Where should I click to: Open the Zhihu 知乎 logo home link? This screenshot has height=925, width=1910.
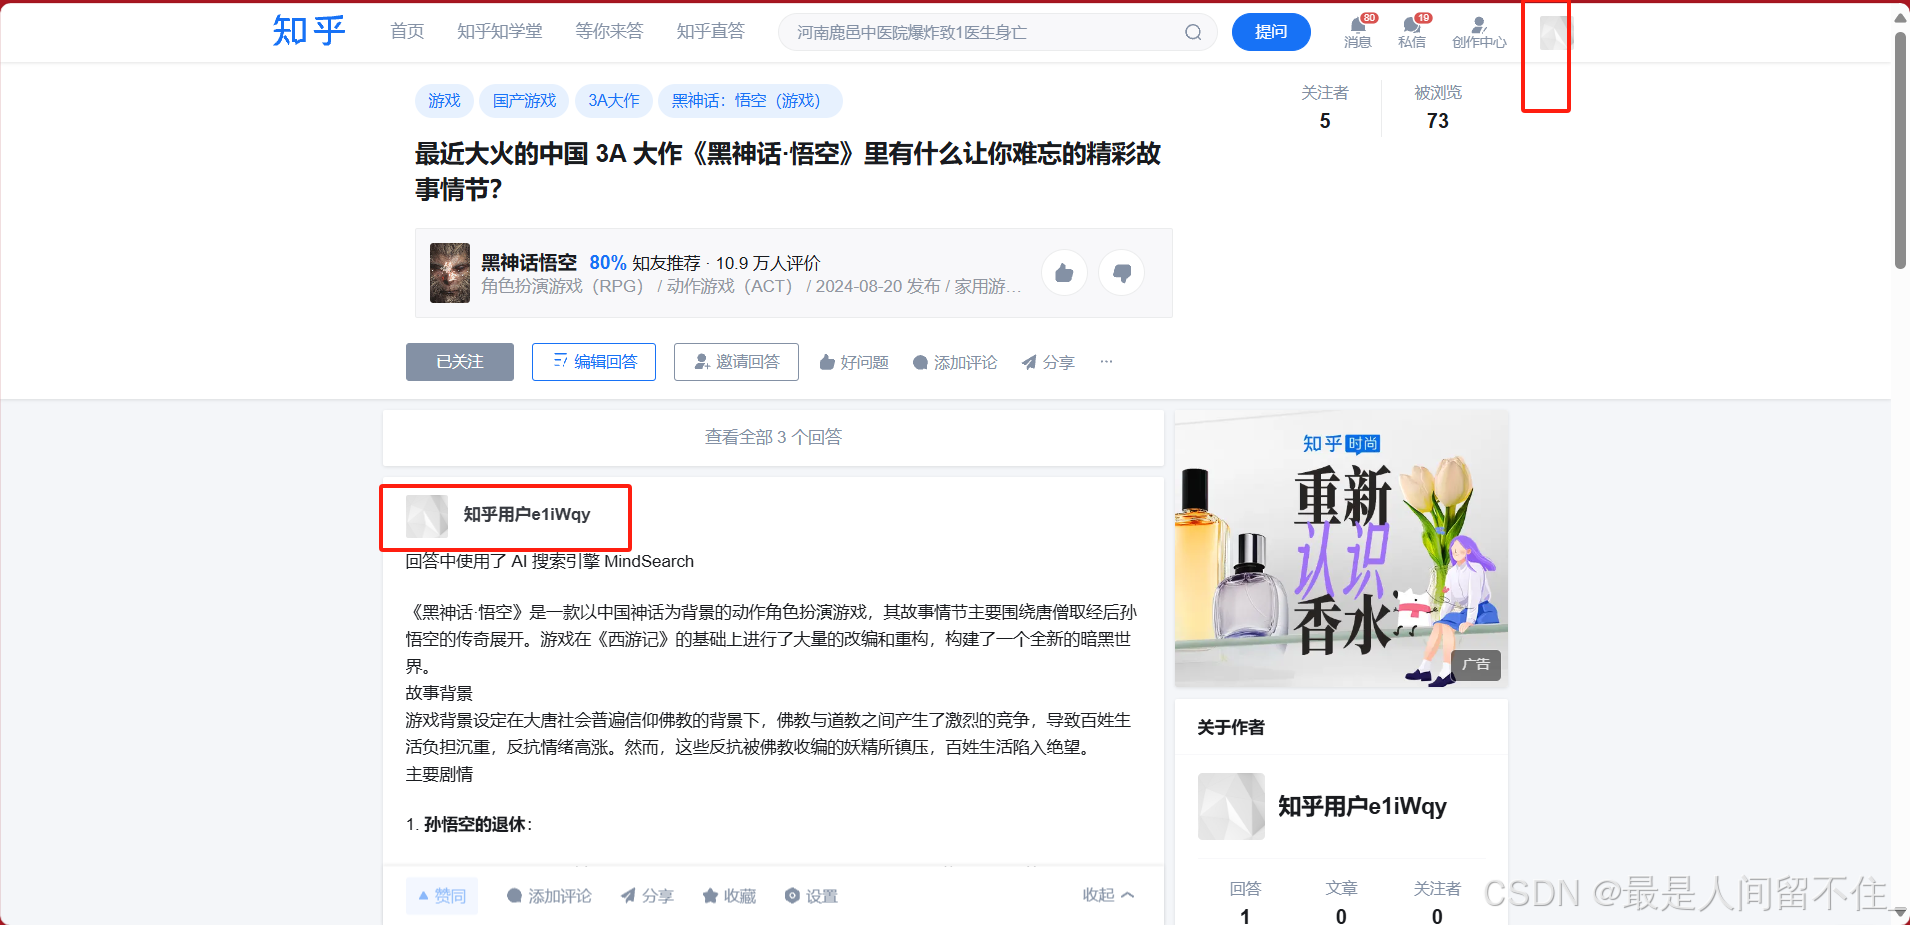click(x=309, y=31)
